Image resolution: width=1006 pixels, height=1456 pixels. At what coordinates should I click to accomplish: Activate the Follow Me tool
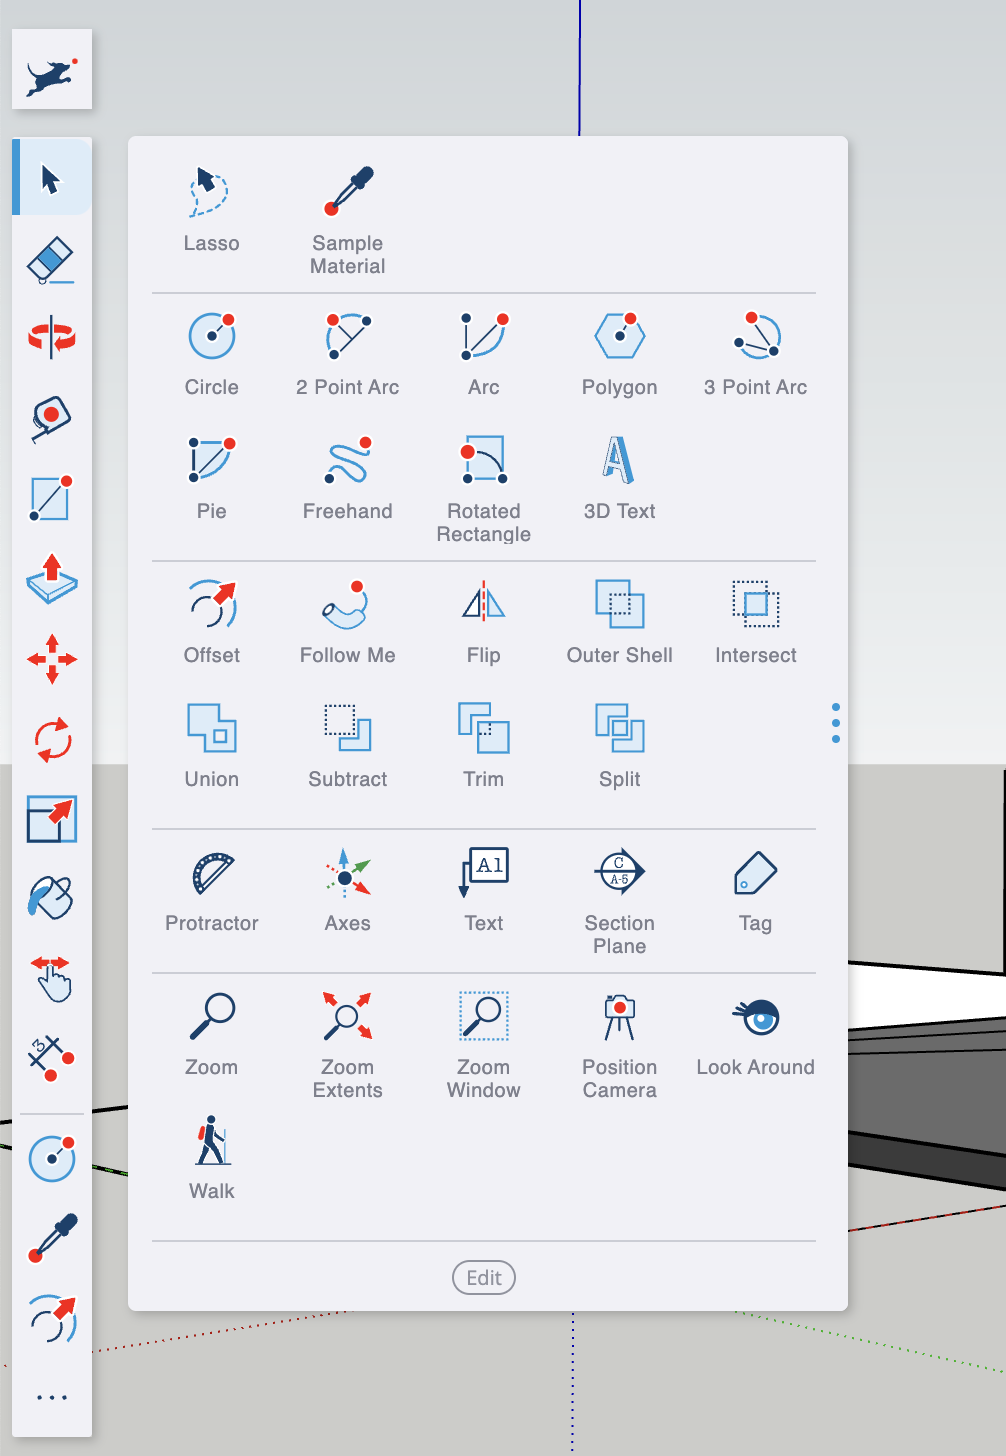tap(347, 623)
